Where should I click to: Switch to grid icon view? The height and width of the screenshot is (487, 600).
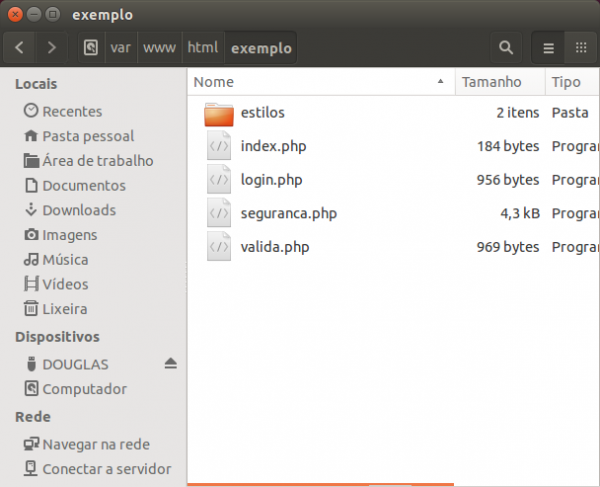580,47
